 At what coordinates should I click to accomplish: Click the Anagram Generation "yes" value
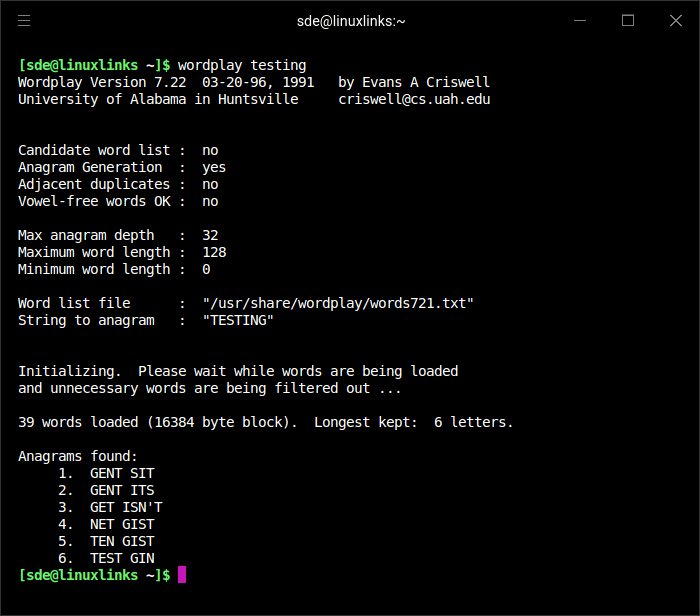(x=214, y=167)
